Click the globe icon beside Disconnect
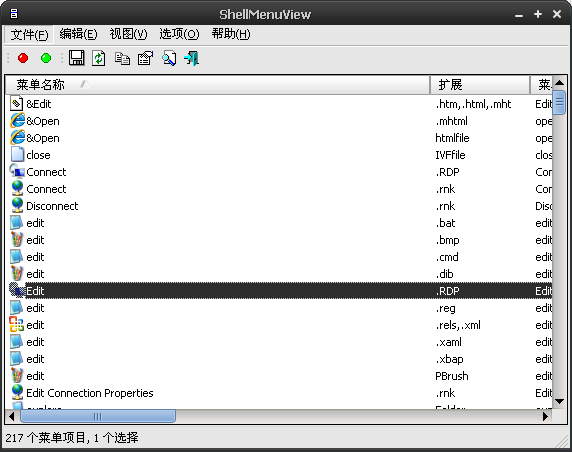Image resolution: width=572 pixels, height=452 pixels. pos(17,205)
